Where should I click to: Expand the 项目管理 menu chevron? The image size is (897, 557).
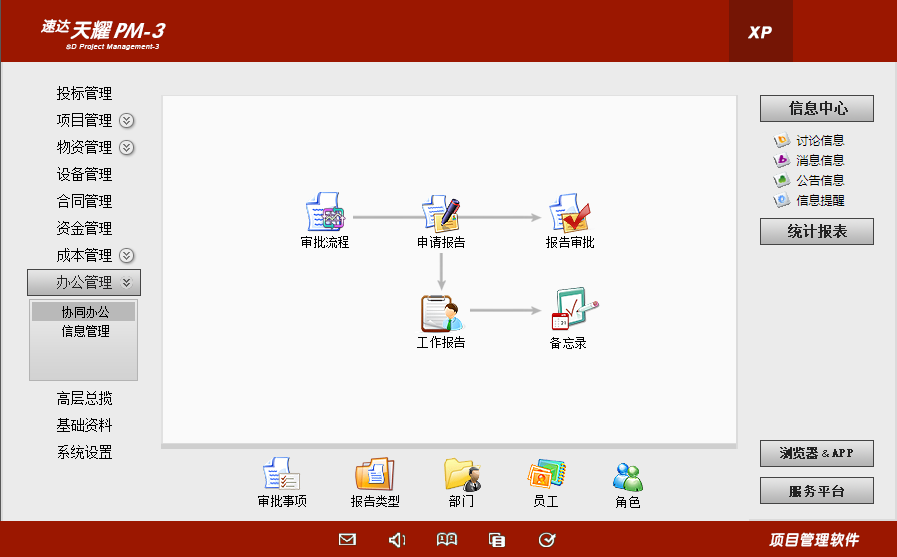[127, 121]
